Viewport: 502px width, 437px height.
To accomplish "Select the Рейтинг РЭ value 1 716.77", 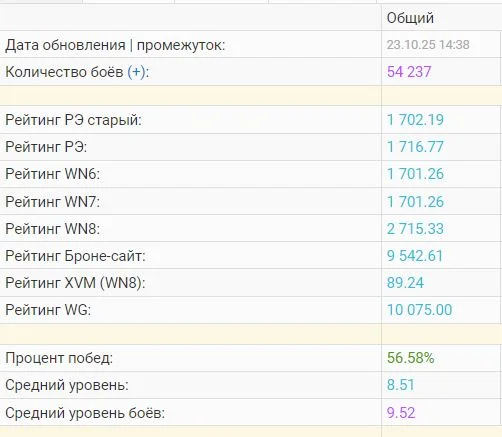I will [x=415, y=147].
